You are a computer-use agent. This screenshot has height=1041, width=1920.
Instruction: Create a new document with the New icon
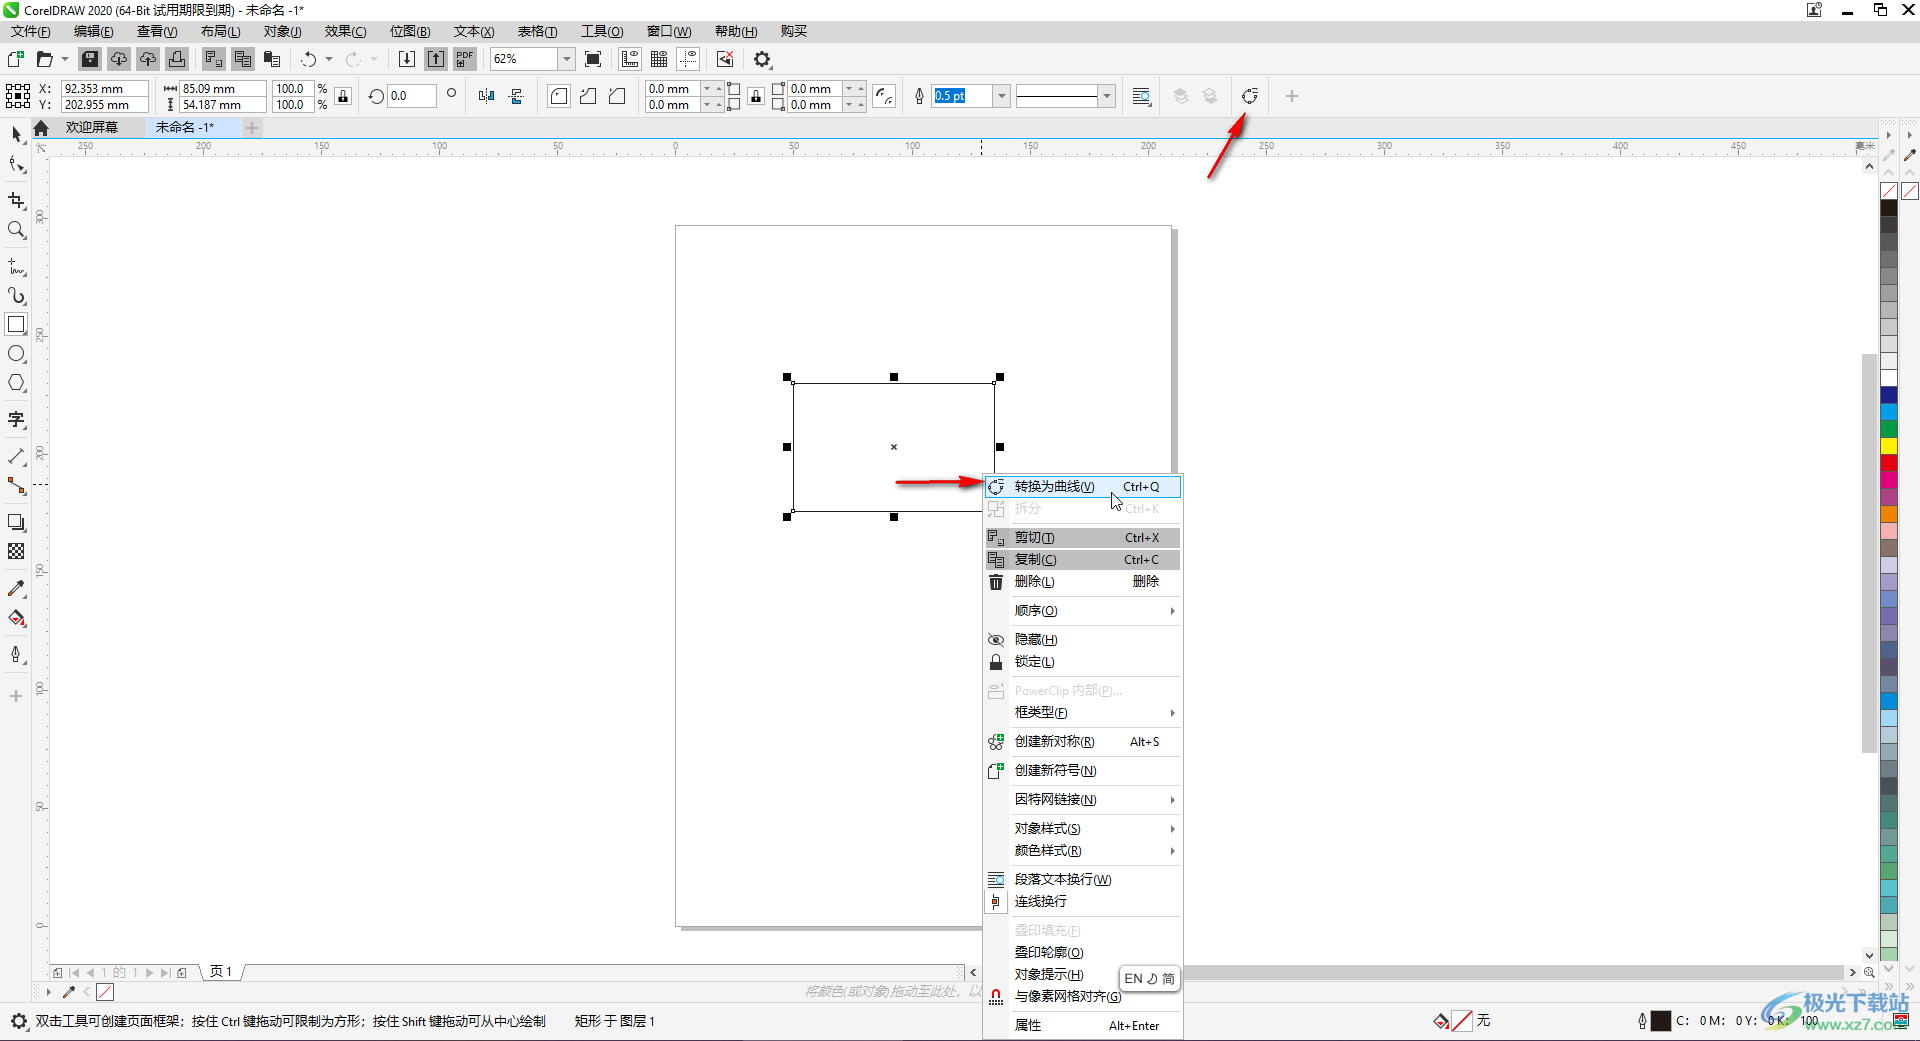[15, 59]
